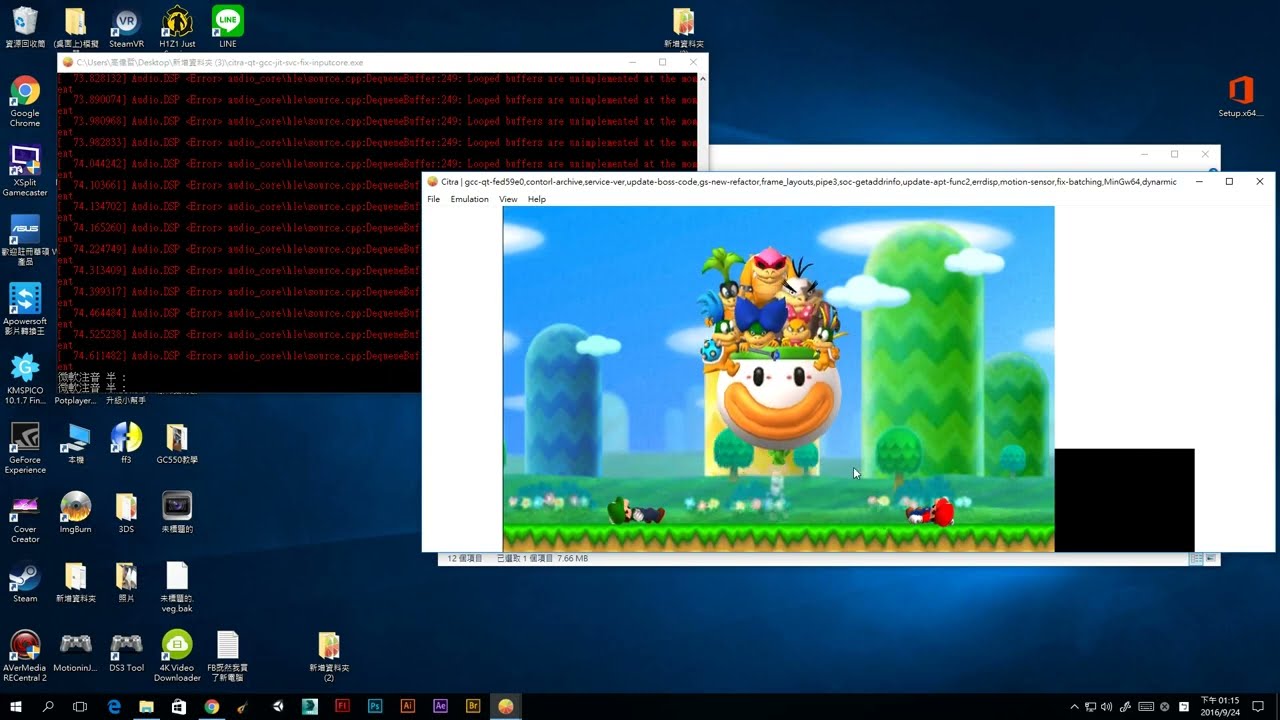Expand hidden system tray icons

coord(1074,707)
